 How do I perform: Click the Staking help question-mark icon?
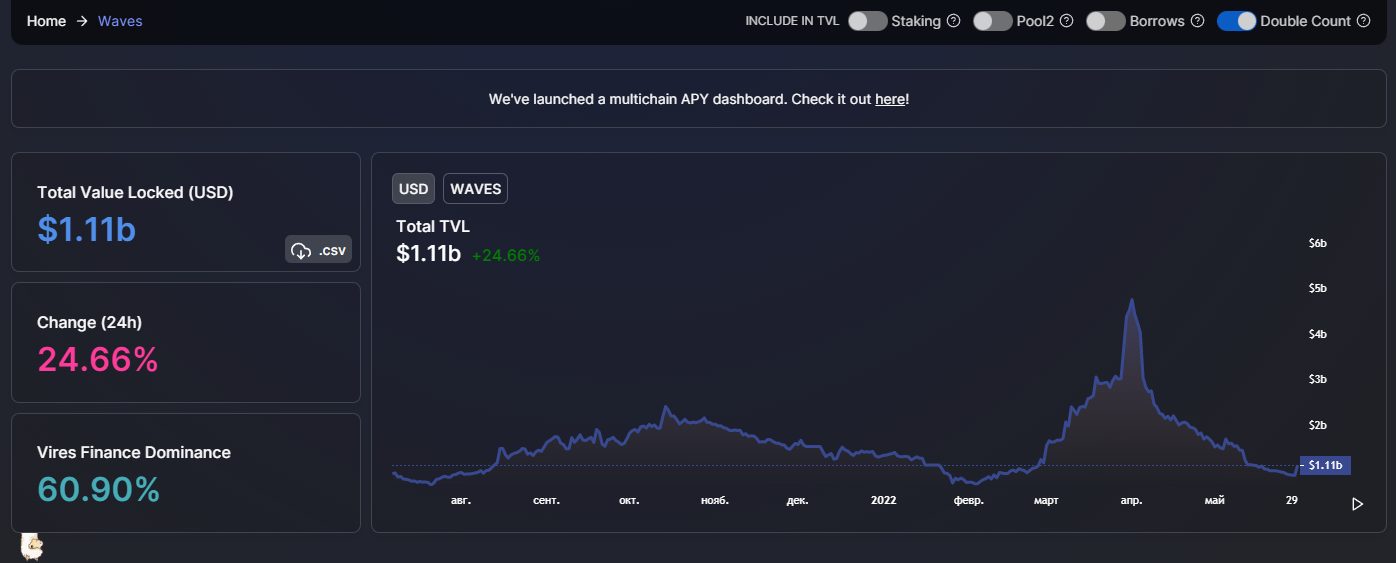coord(953,21)
